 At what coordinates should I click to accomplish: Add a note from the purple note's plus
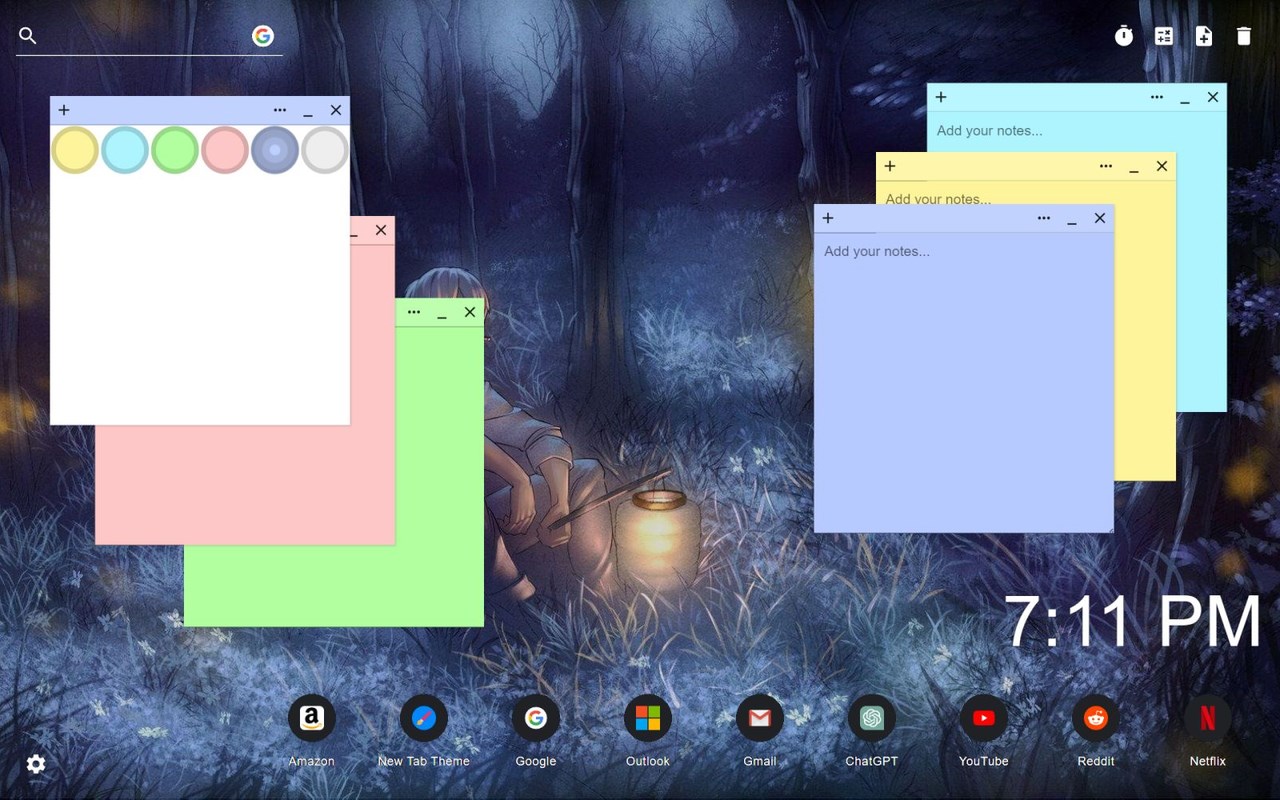[x=828, y=218]
